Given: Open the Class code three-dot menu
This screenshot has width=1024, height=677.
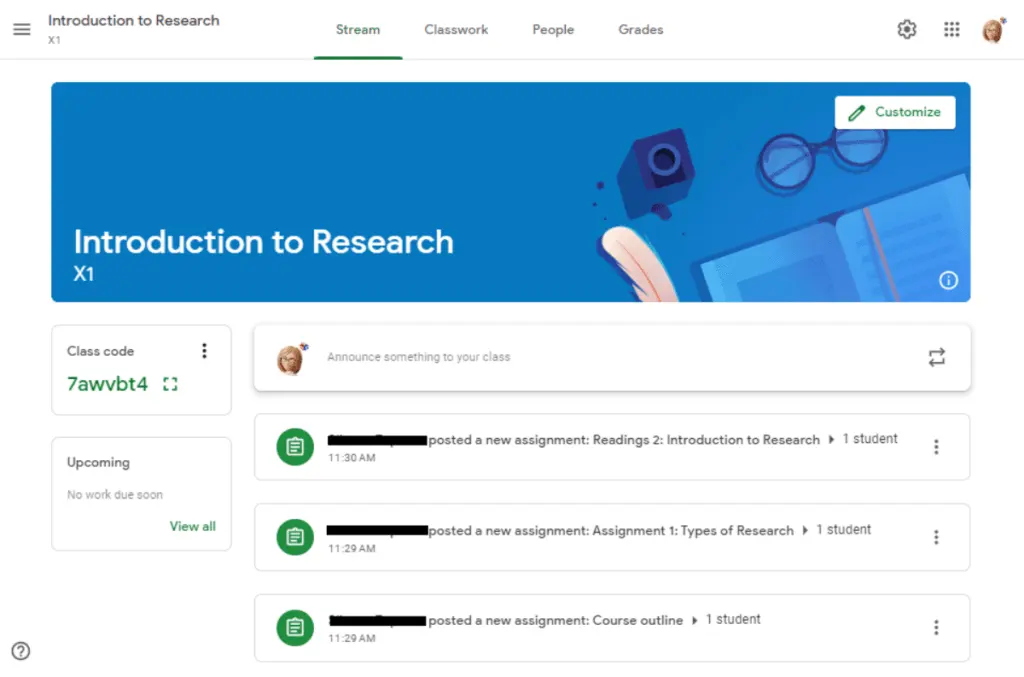Looking at the screenshot, I should point(204,351).
